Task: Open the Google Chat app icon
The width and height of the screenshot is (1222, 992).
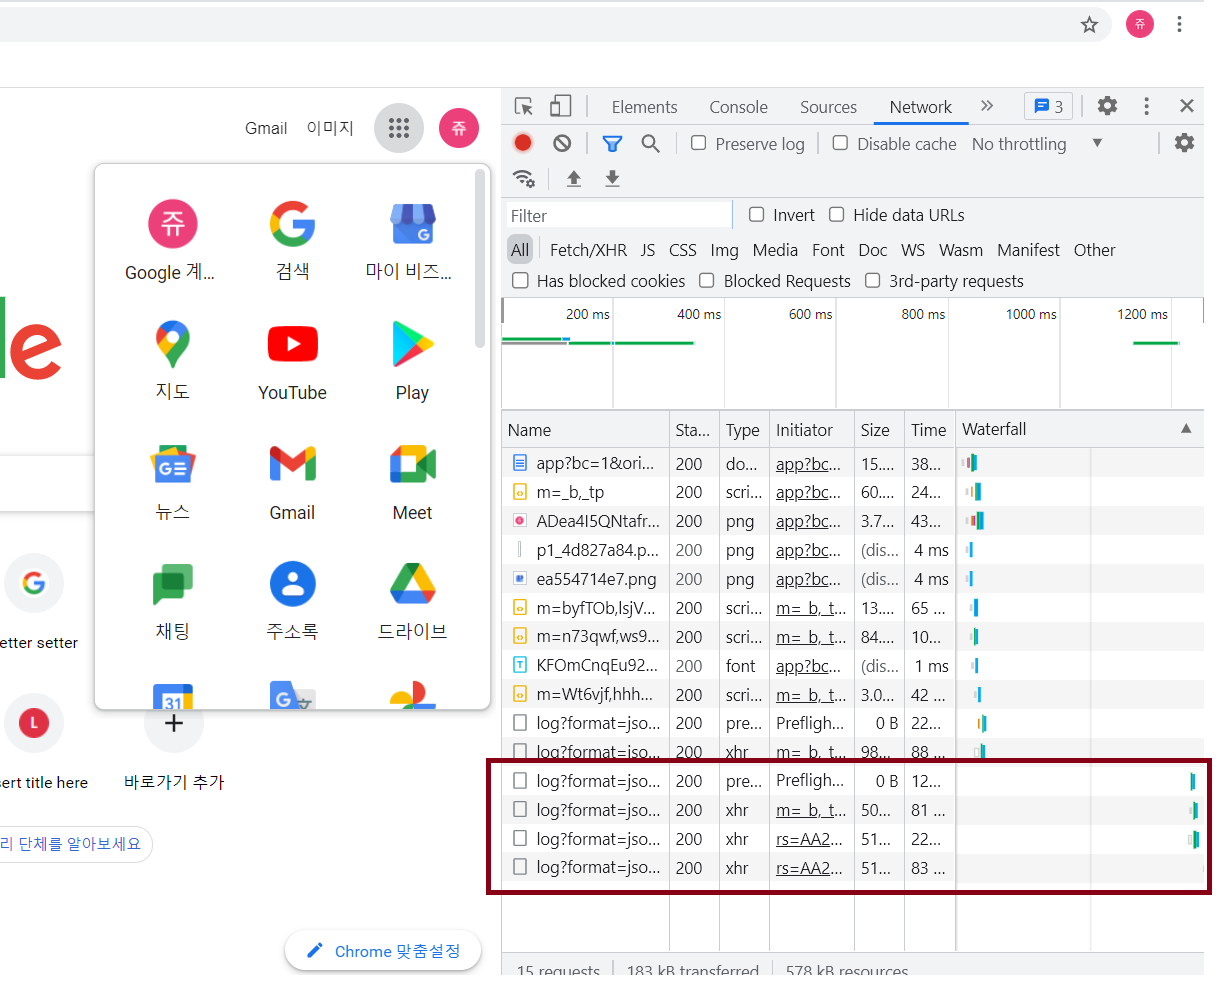Action: pos(172,600)
